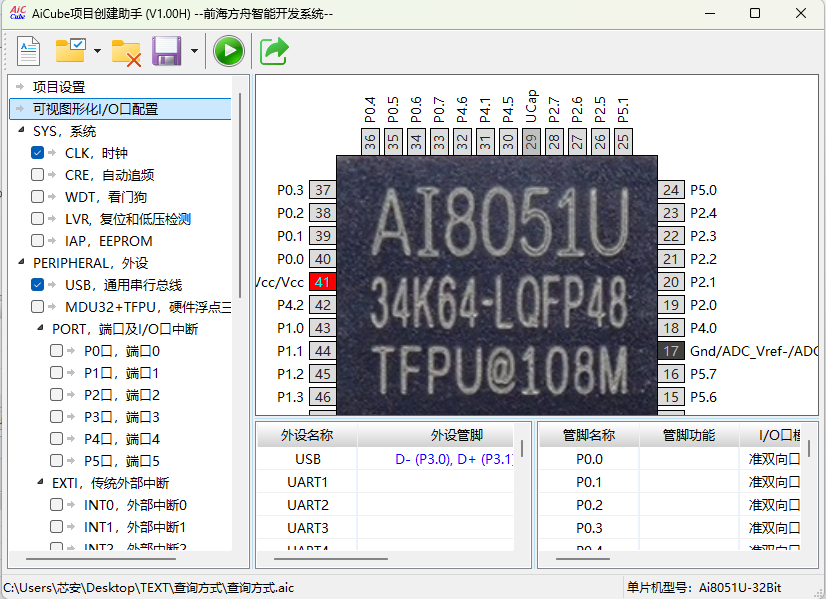
Task: Click pin 20 P2.1 on chip
Action: point(671,282)
